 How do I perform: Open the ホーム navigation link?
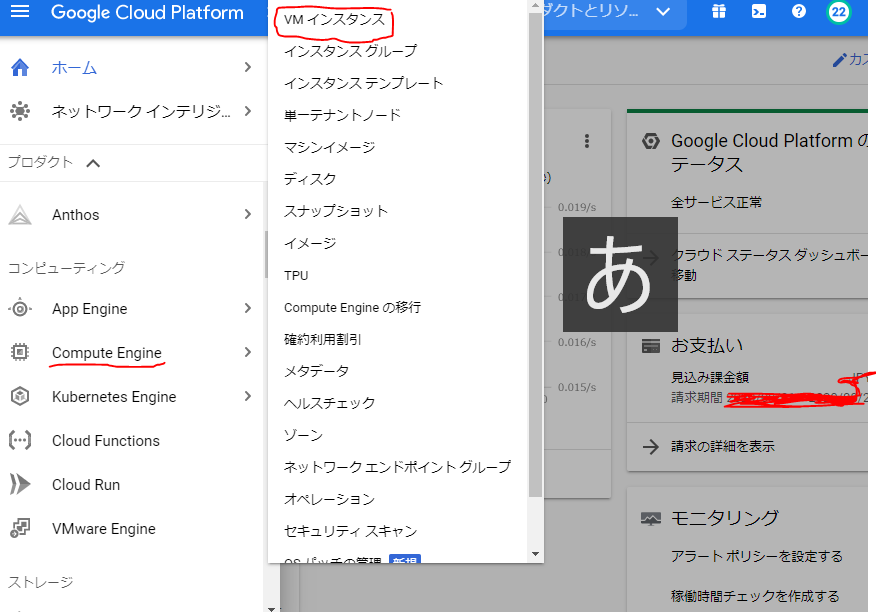tap(74, 68)
